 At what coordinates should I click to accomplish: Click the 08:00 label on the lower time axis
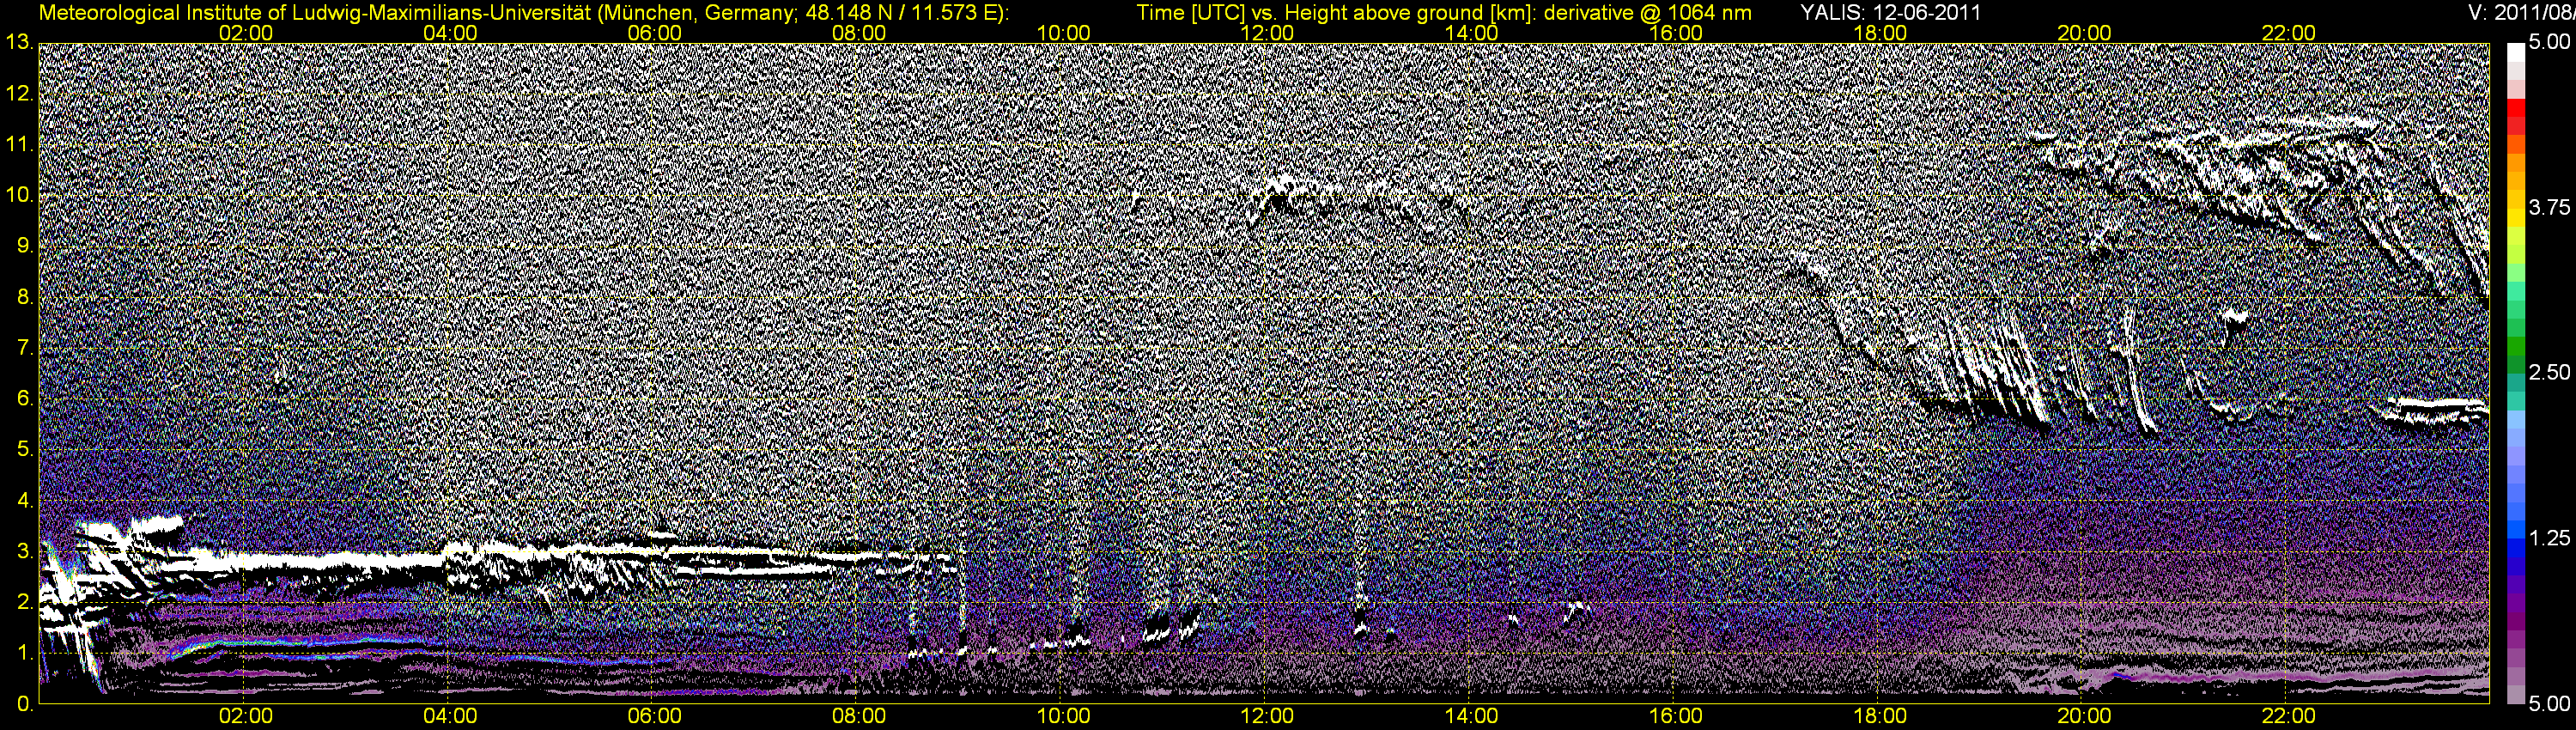(x=859, y=717)
